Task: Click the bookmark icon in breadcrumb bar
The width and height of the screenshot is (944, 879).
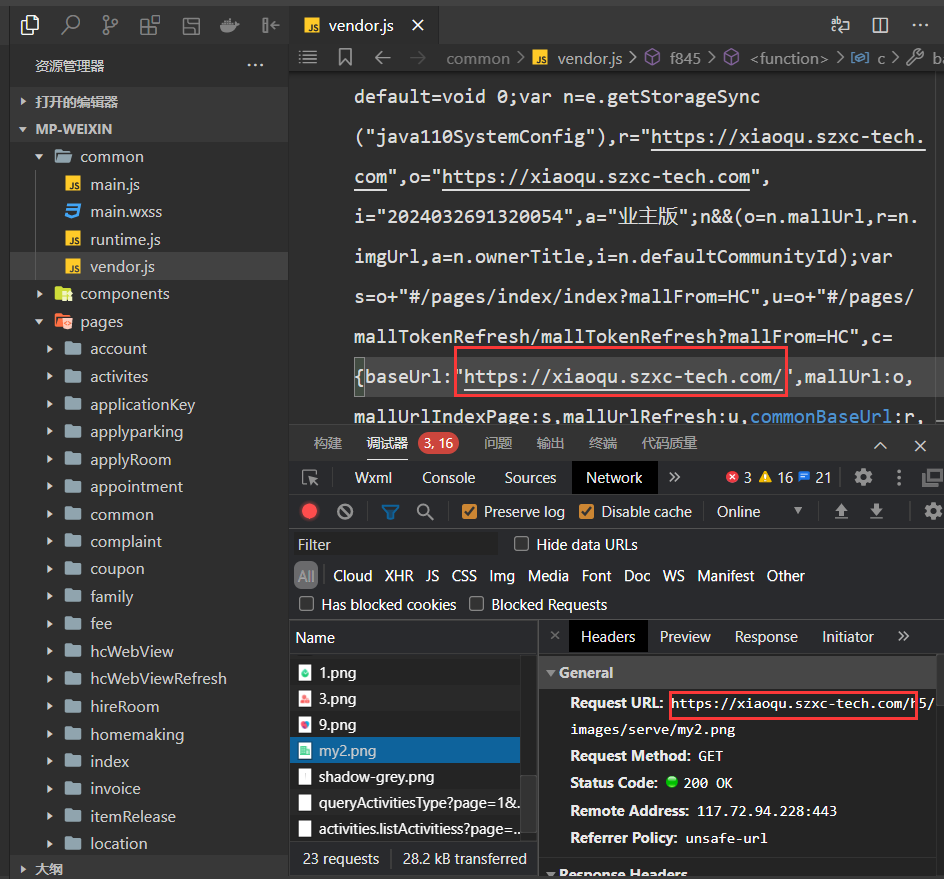Action: pos(345,58)
